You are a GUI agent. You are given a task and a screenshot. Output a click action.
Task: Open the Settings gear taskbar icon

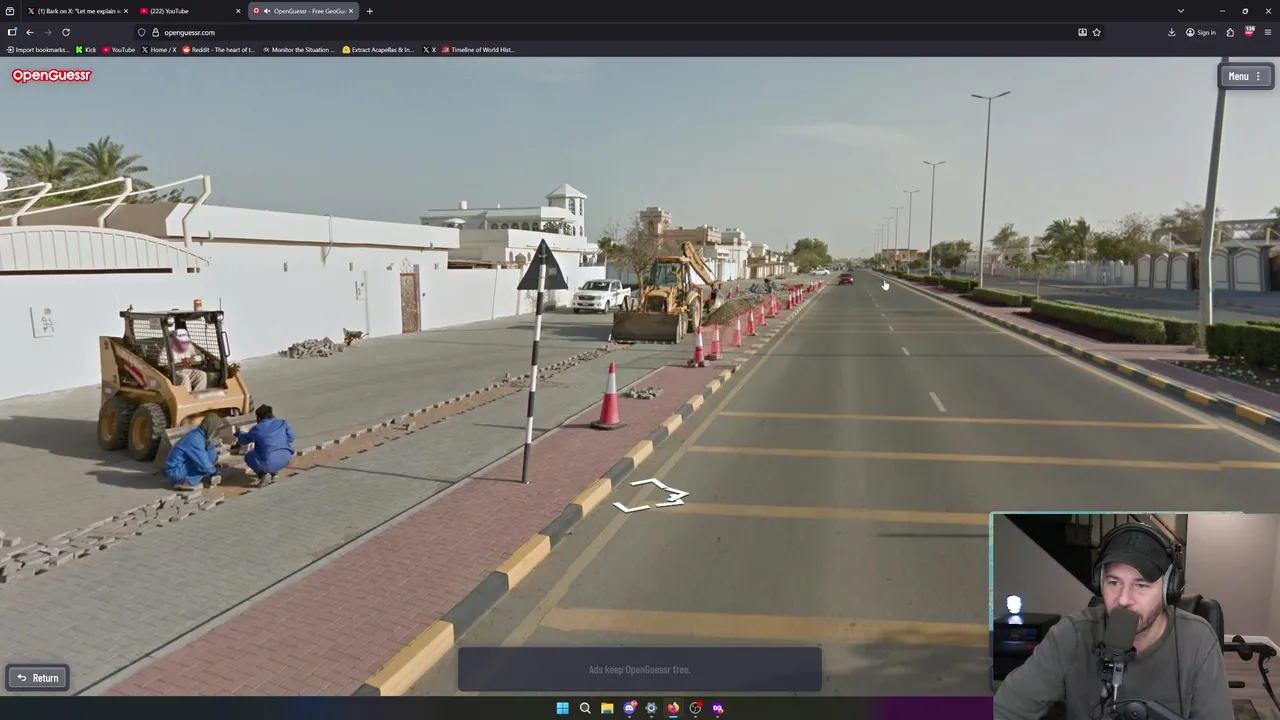[x=651, y=708]
